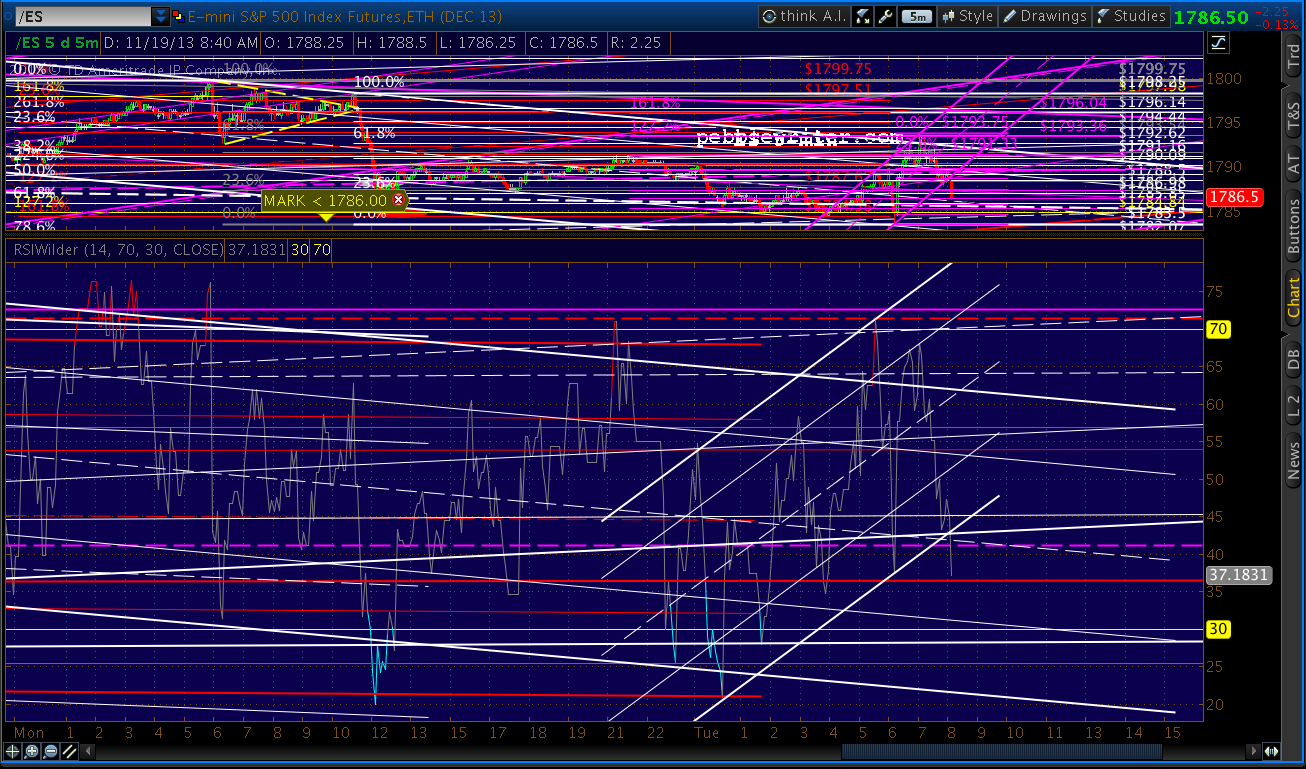Click the logarithmic curve scale icon
Viewport: 1306px width, 769px height.
click(x=1219, y=42)
